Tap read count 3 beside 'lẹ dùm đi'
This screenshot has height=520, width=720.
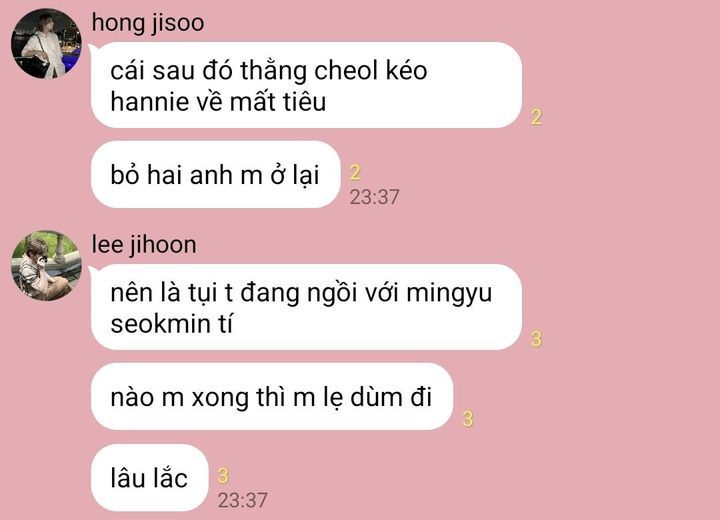[x=467, y=419]
